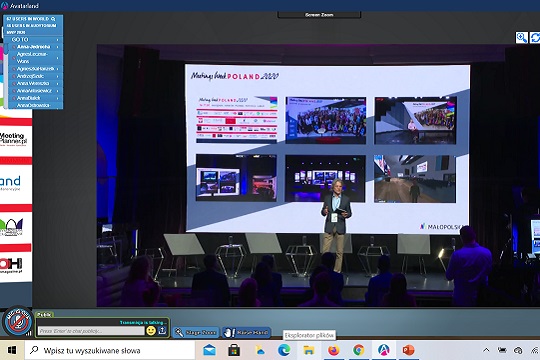The height and width of the screenshot is (360, 540).
Task: Click the user list scrollbar thumb
Action: point(6,48)
